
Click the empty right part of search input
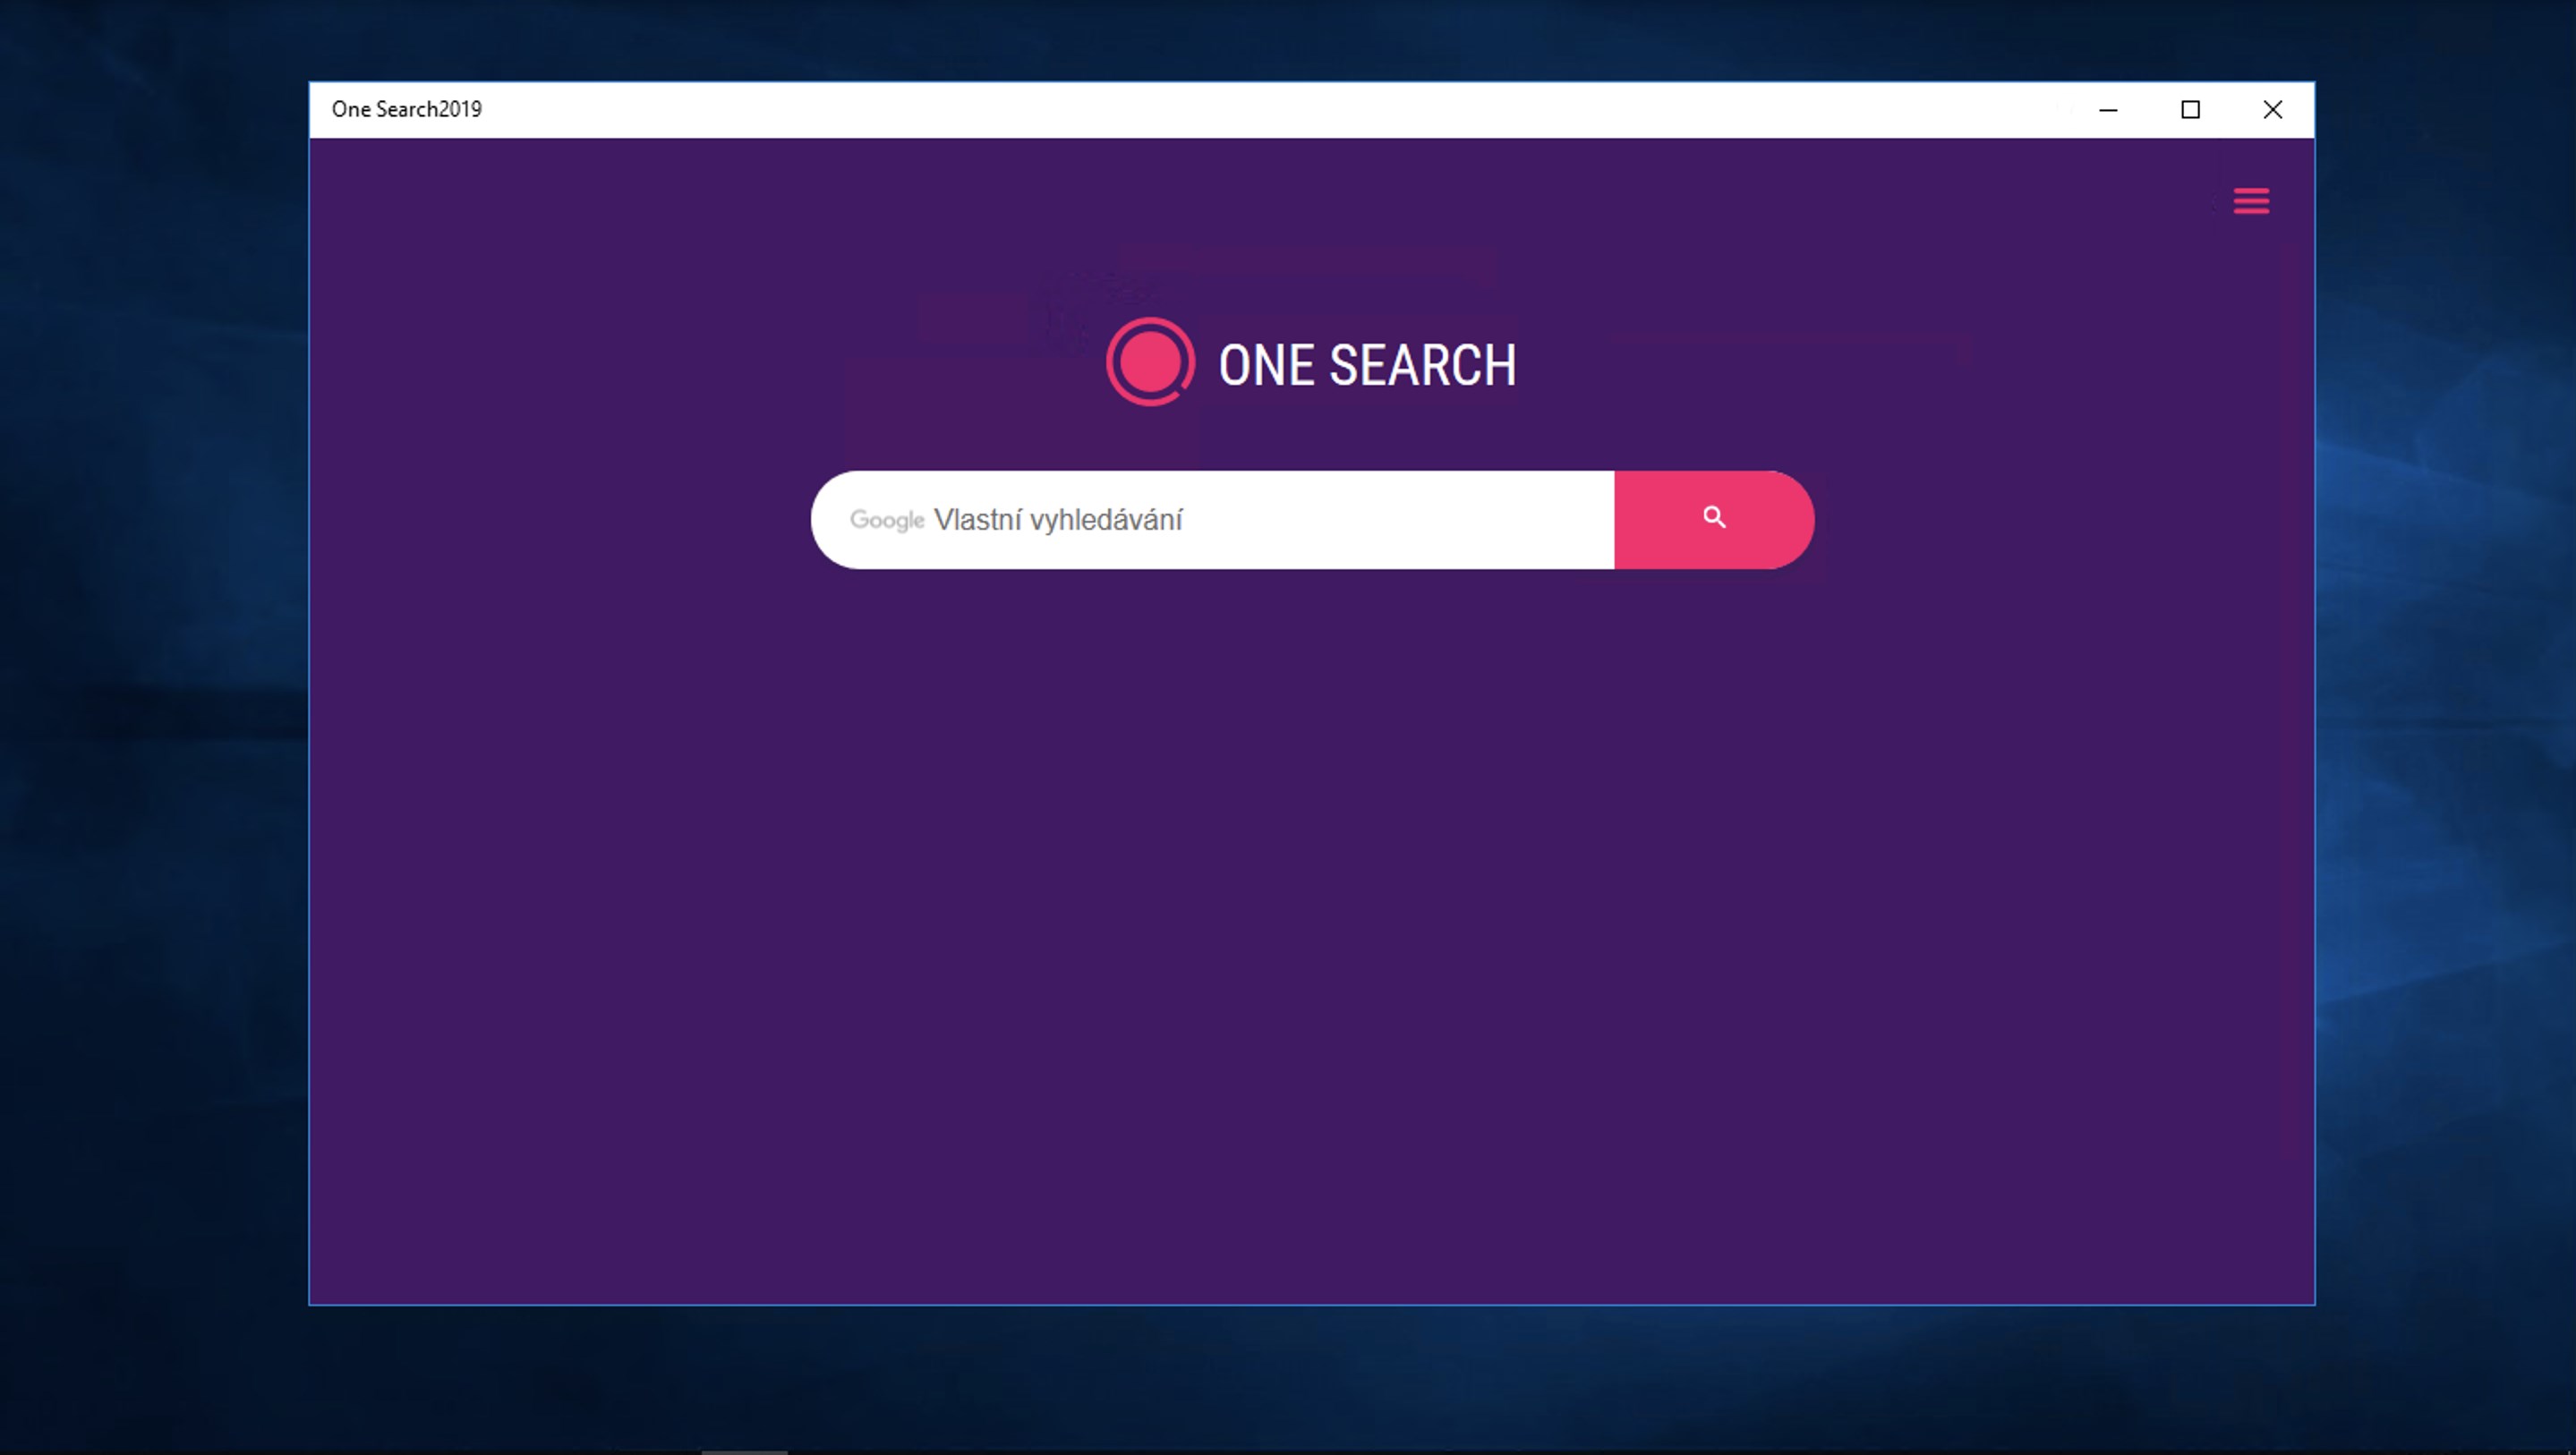click(x=1450, y=520)
